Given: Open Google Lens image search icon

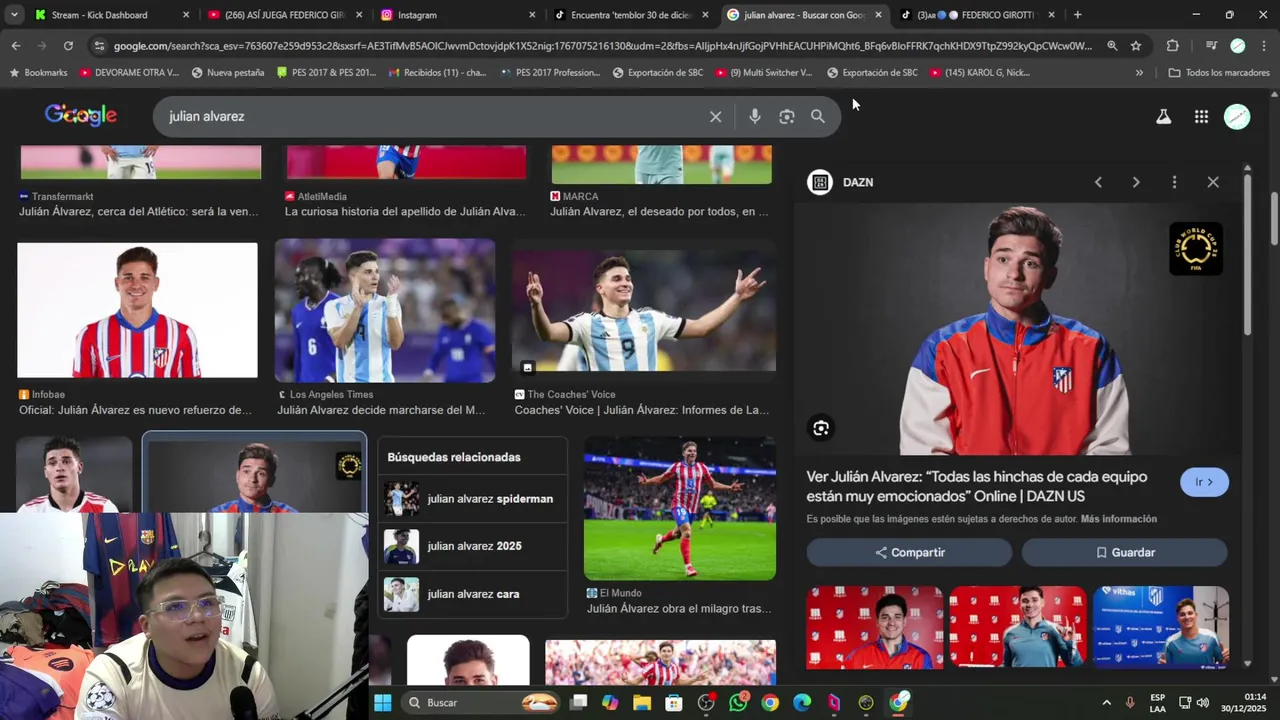Looking at the screenshot, I should [x=787, y=116].
